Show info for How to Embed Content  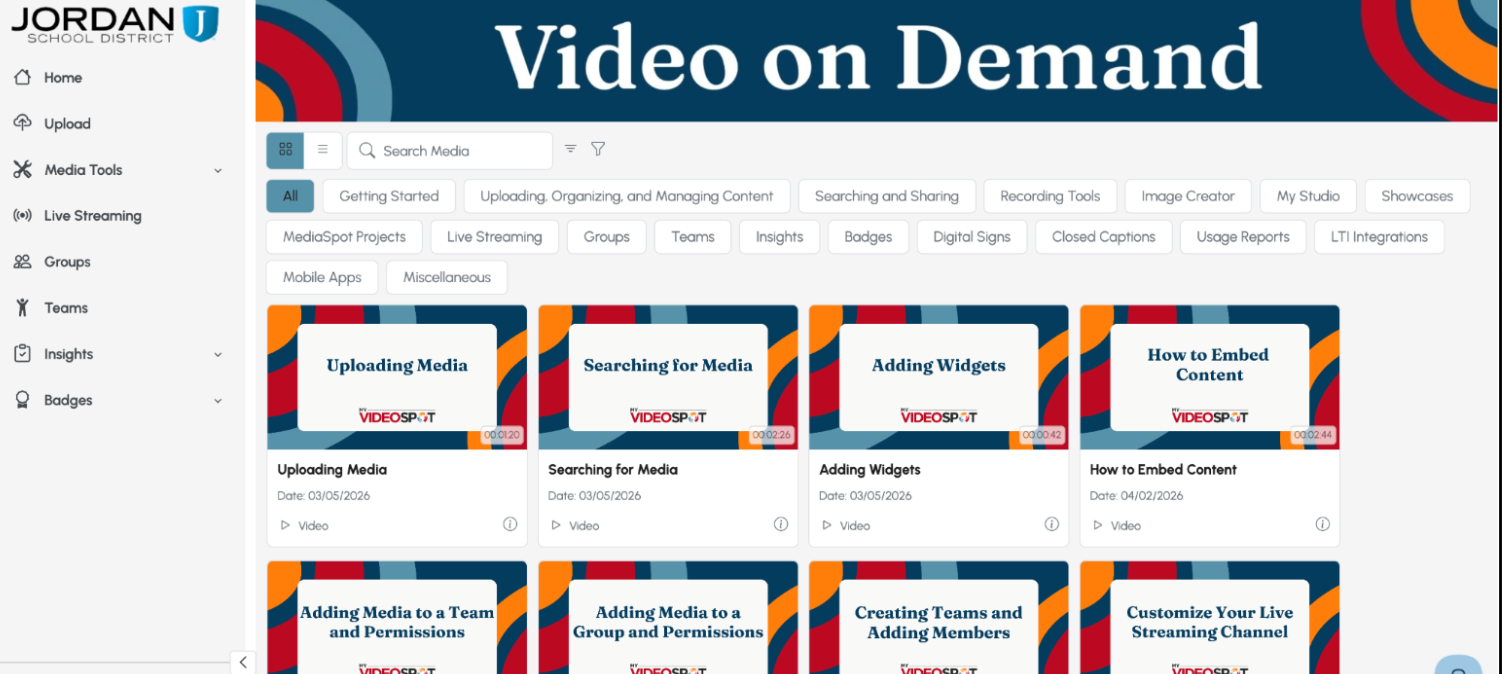(1323, 524)
